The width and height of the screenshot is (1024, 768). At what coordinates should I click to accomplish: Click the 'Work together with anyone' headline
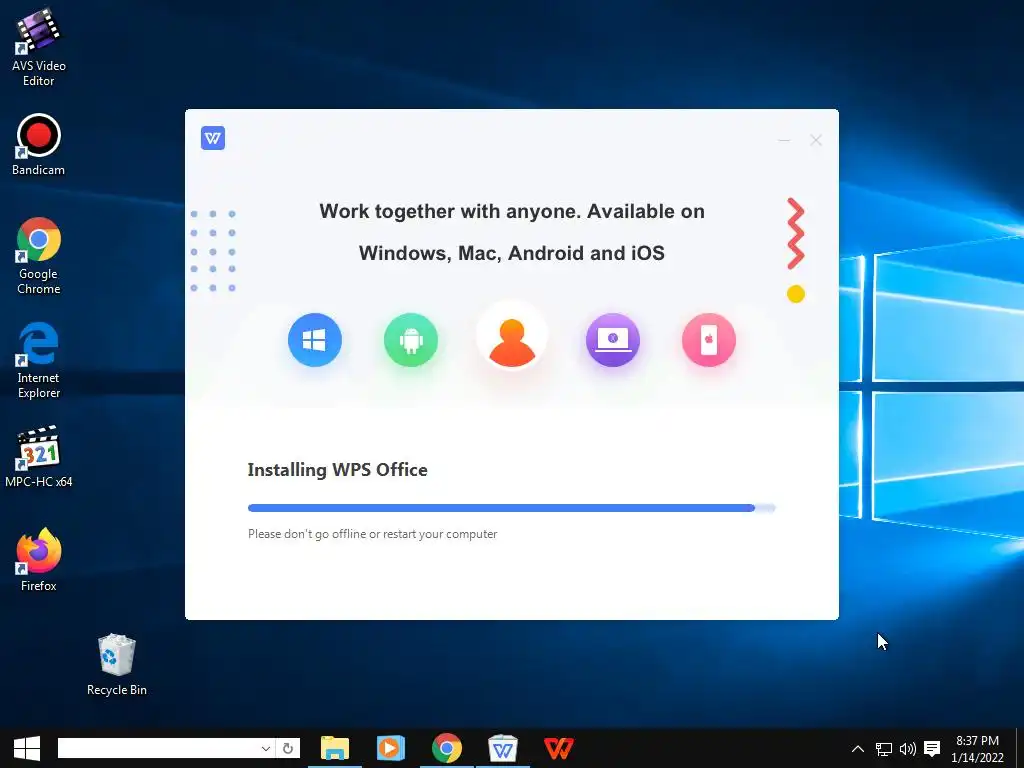point(512,232)
